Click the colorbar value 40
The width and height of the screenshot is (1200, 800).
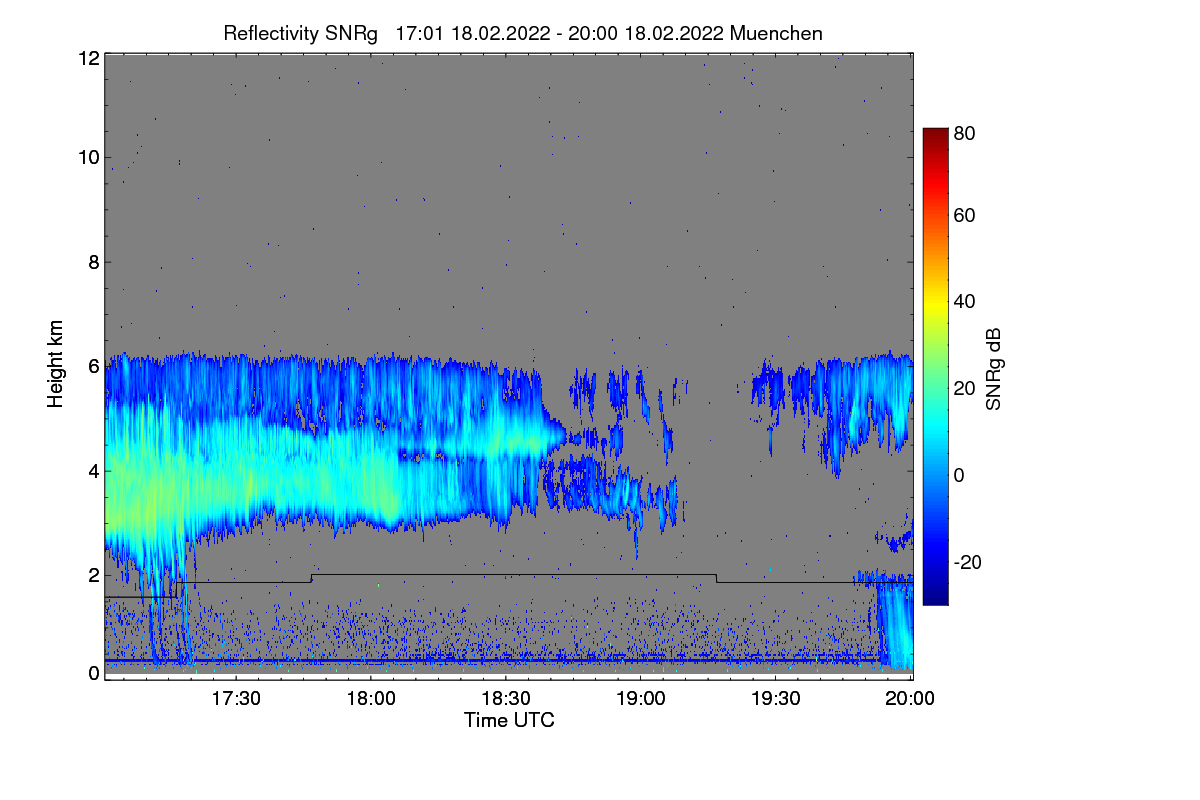point(964,301)
